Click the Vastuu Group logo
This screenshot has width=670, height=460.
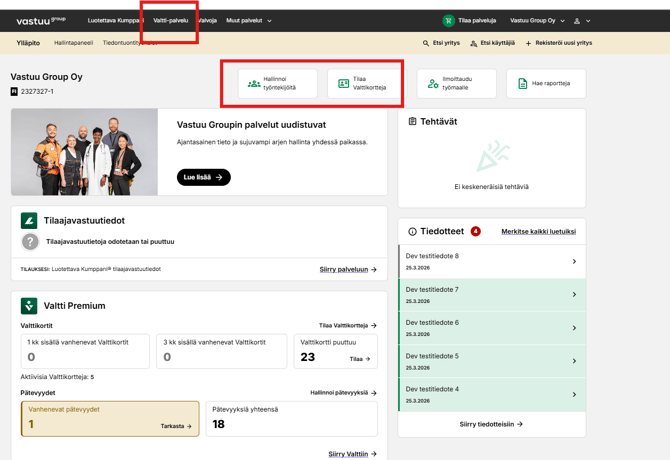click(41, 21)
